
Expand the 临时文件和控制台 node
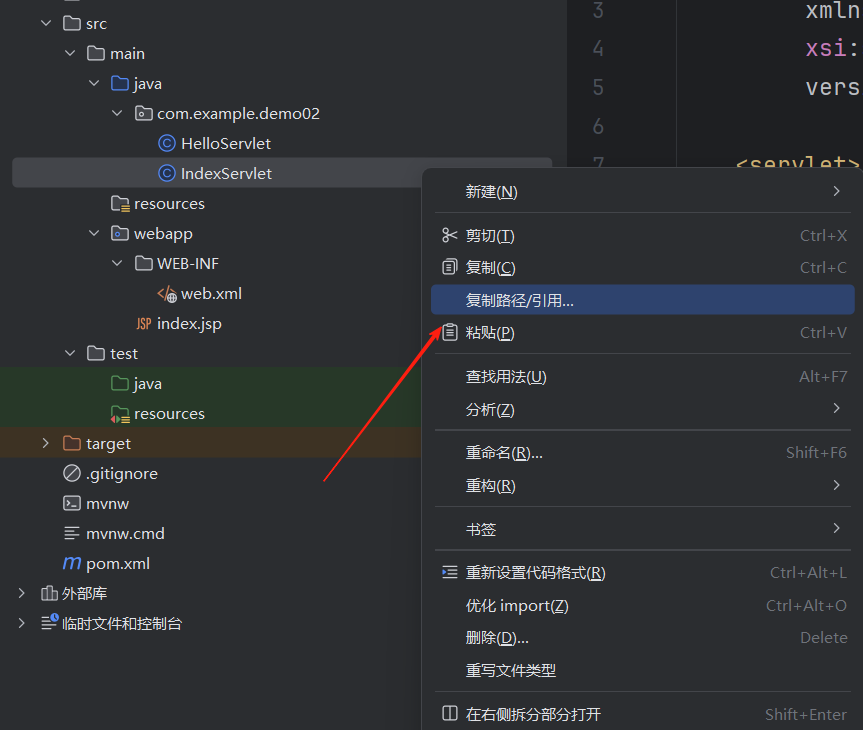[x=21, y=623]
